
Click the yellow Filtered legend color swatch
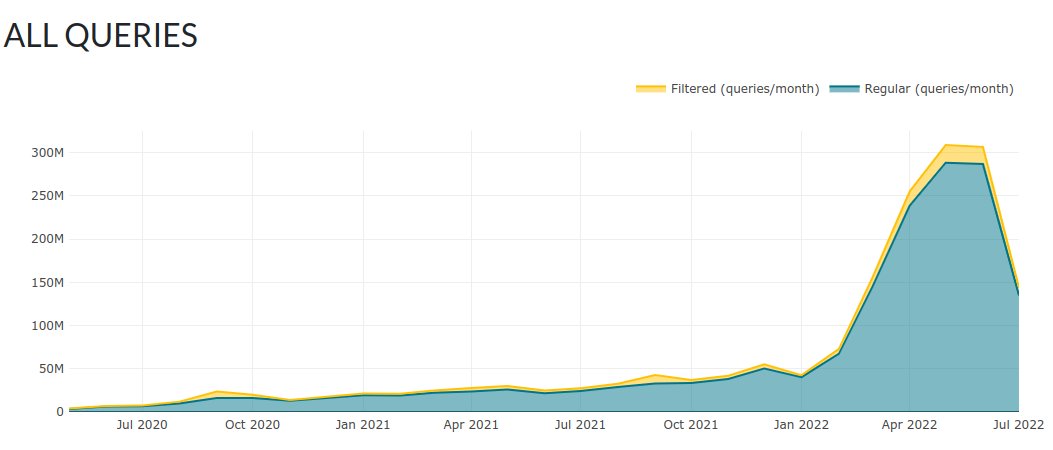click(x=651, y=89)
